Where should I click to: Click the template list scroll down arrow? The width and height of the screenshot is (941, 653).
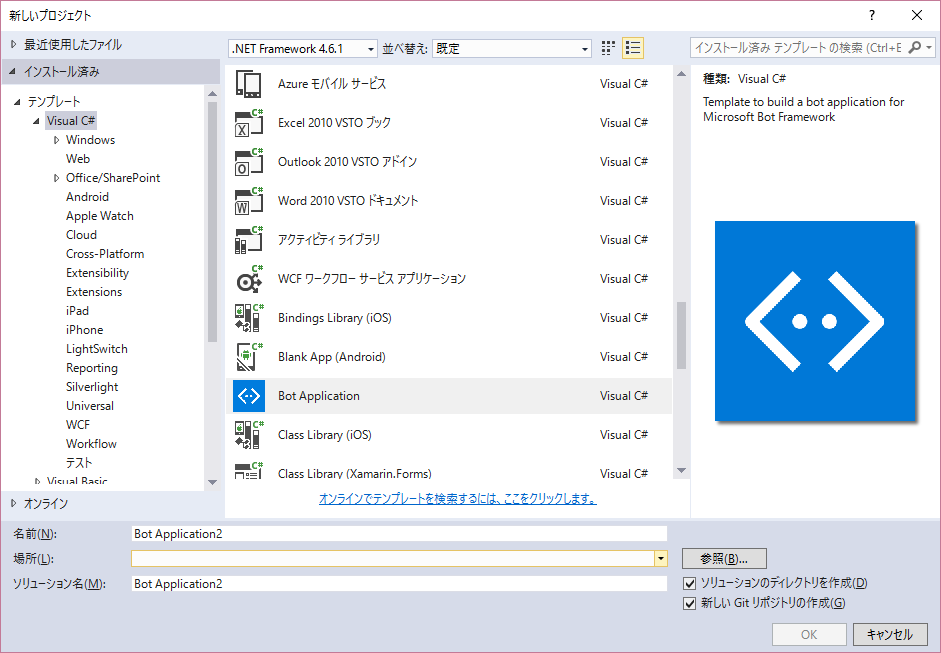681,471
